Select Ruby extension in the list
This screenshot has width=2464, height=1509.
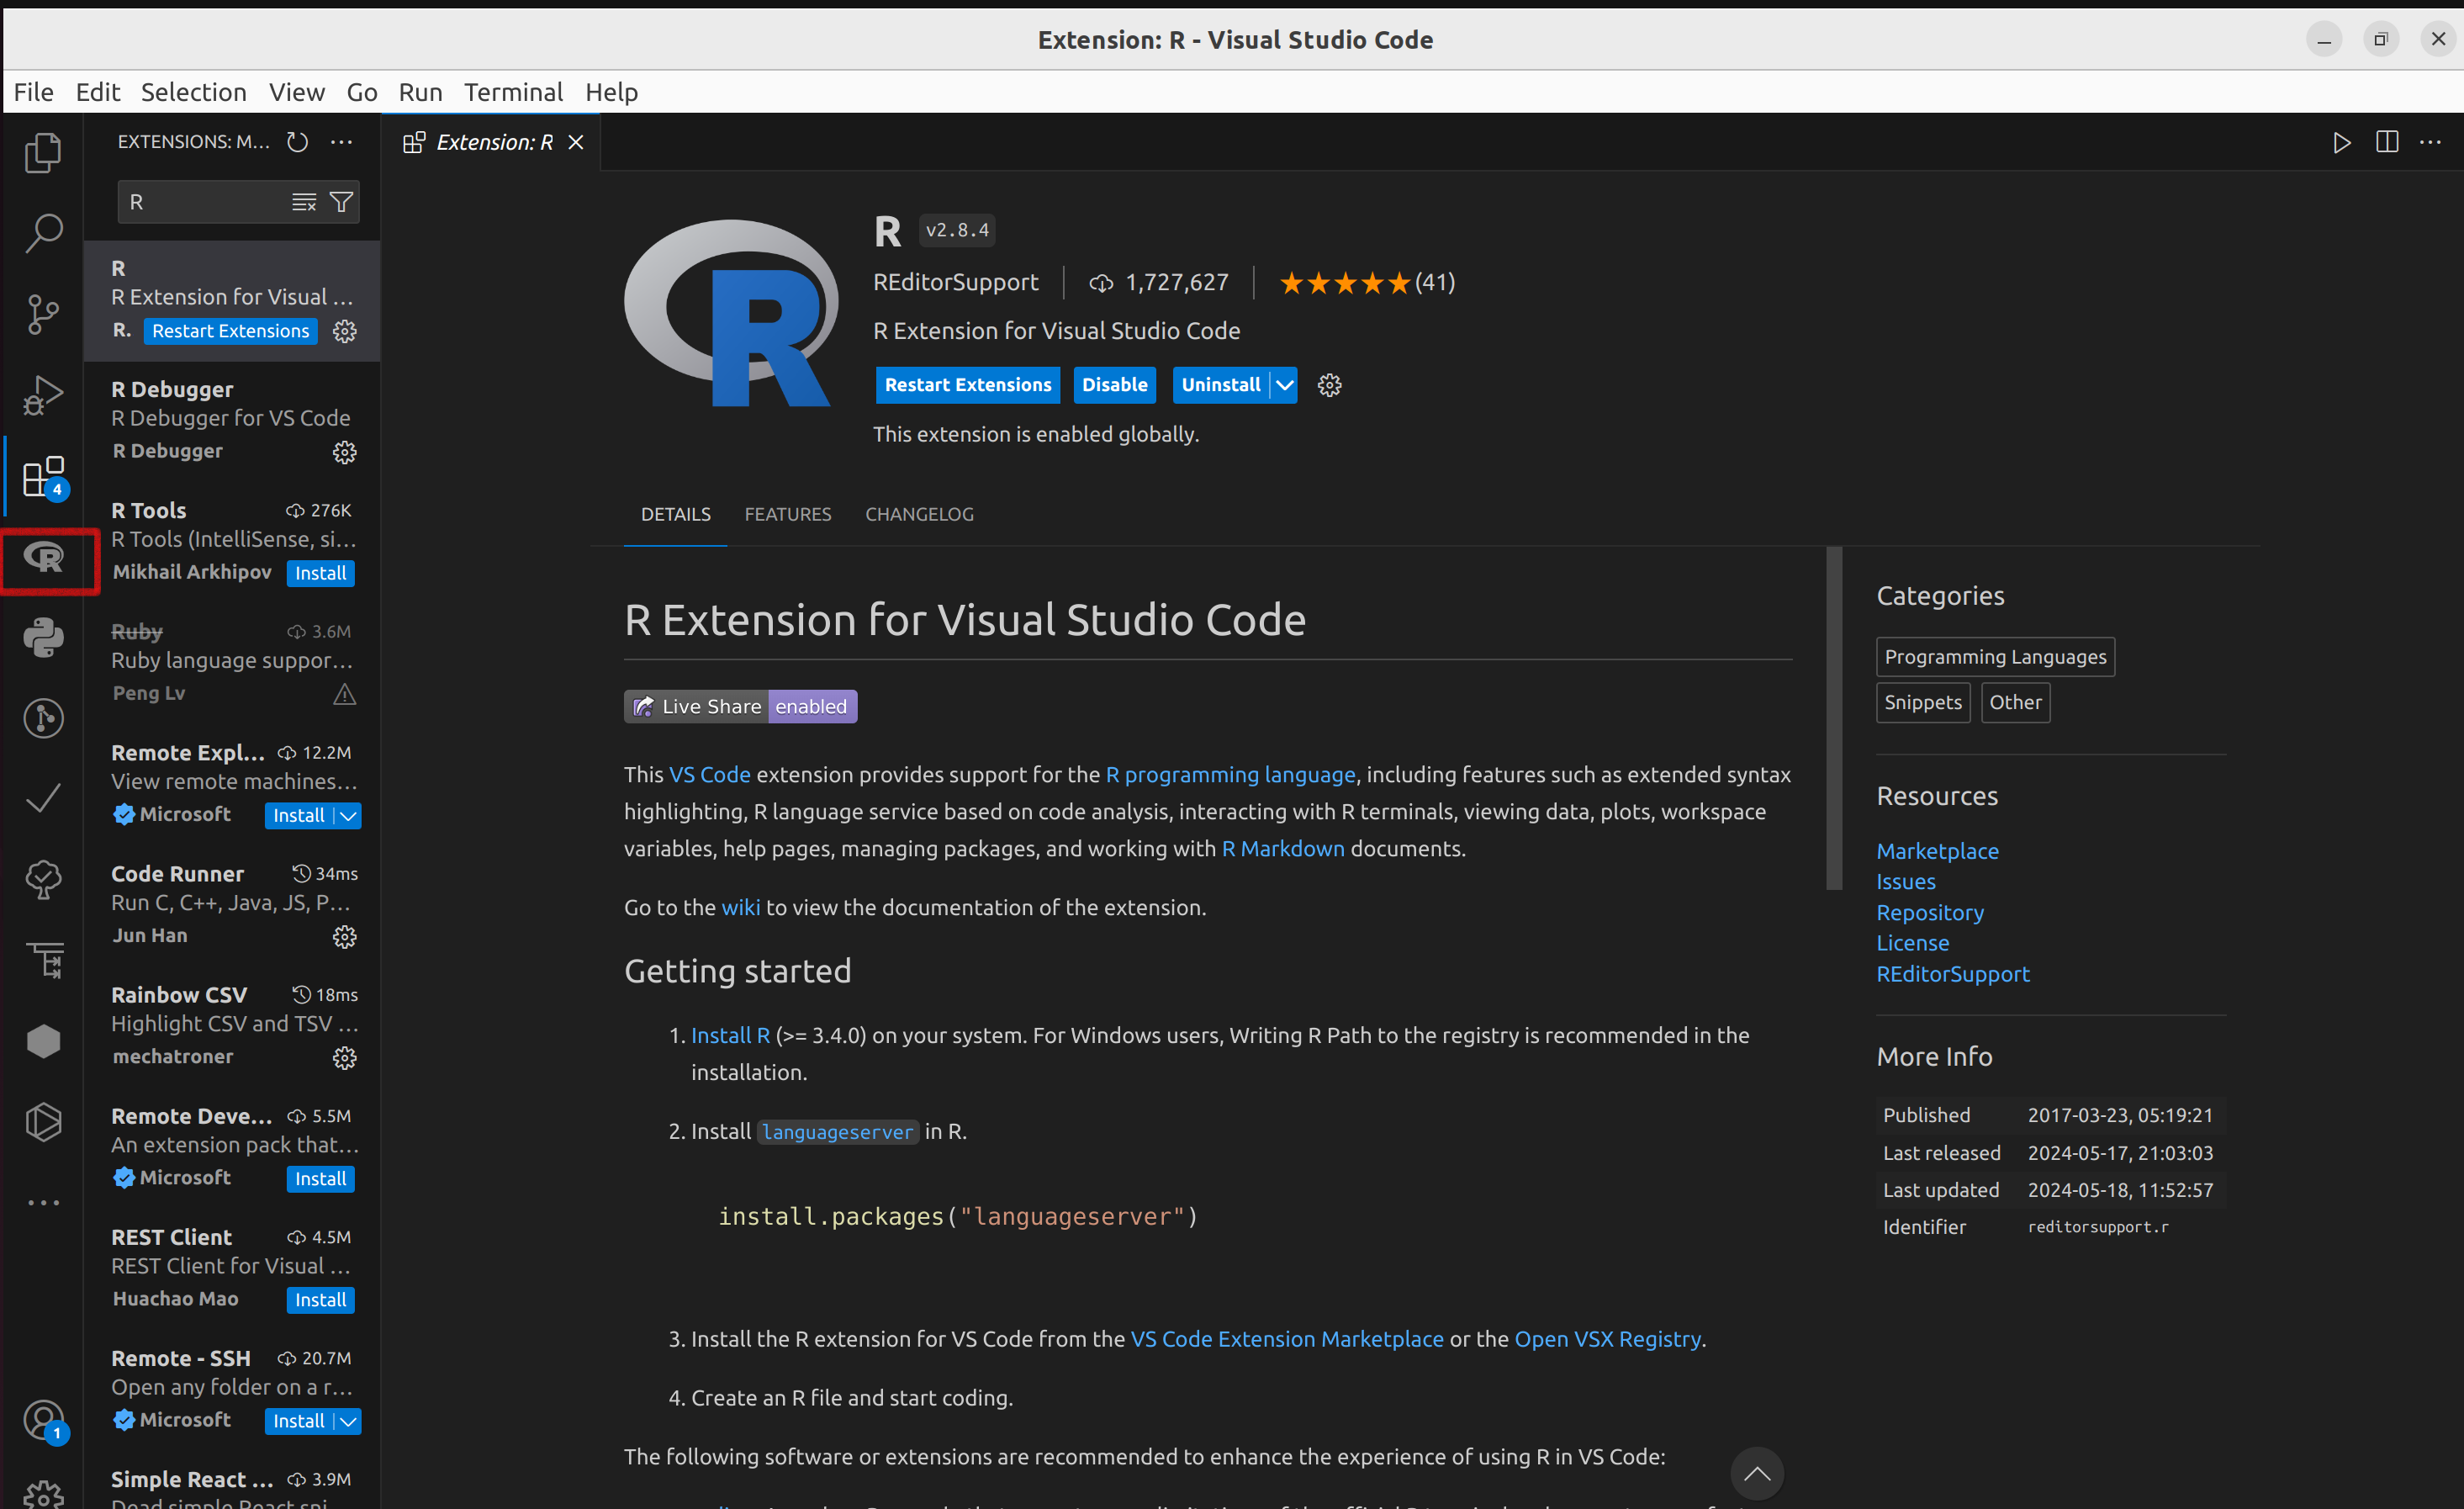232,663
